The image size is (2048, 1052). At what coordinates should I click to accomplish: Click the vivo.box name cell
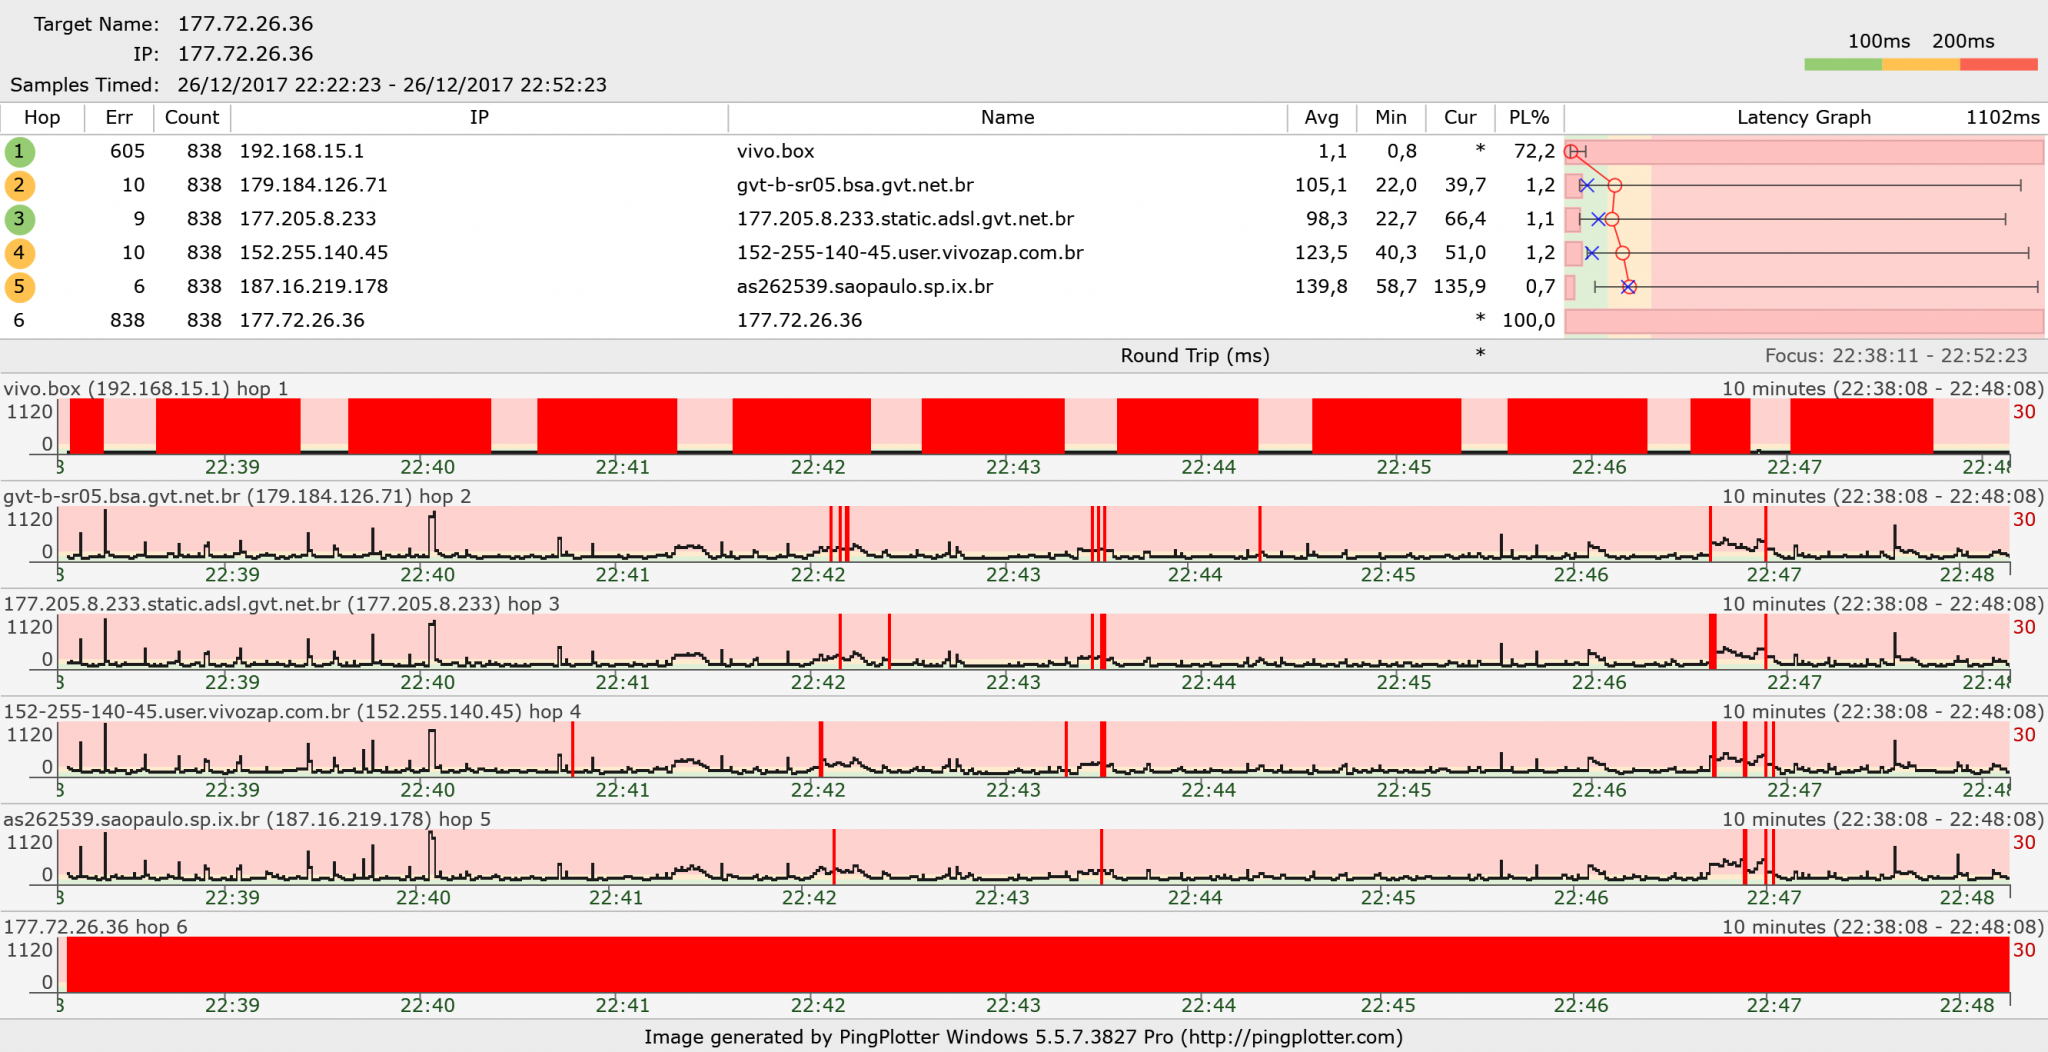776,151
